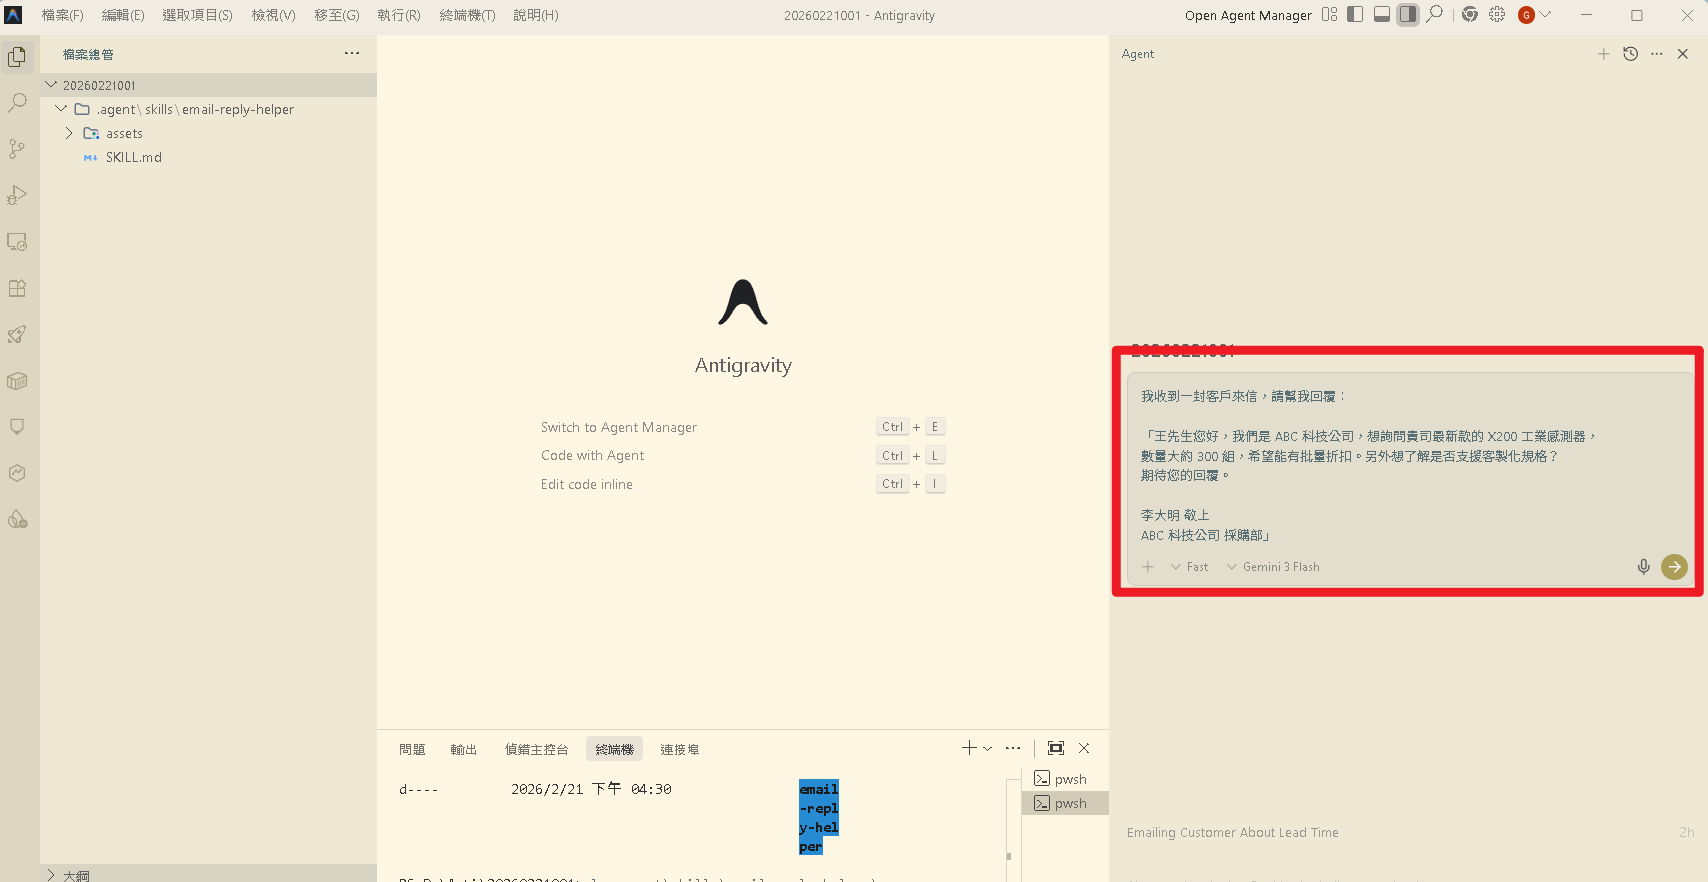Click the microphone voice input icon
This screenshot has height=882, width=1708.
1643,567
